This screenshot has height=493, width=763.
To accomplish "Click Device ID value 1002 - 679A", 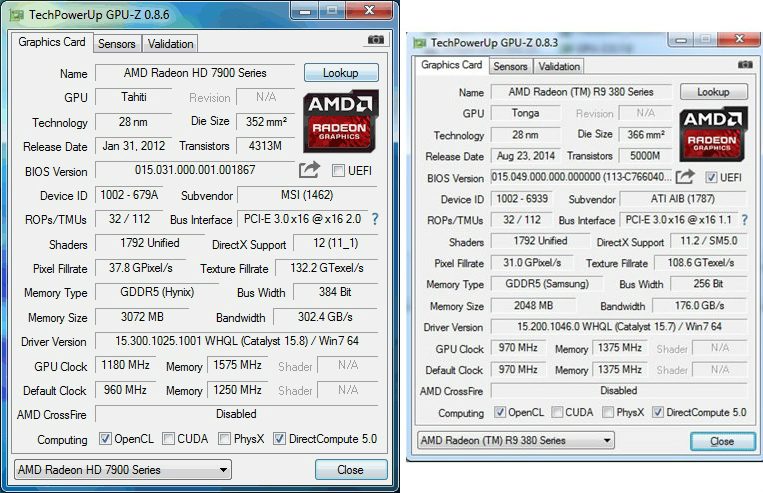I will 129,195.
